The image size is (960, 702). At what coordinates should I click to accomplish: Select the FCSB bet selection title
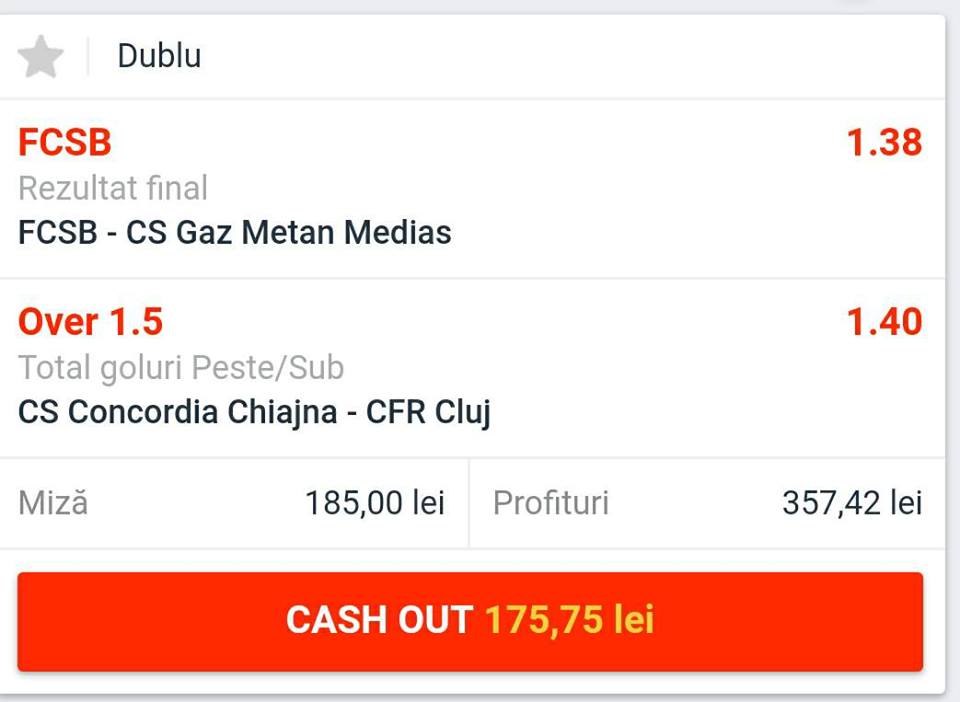65,142
